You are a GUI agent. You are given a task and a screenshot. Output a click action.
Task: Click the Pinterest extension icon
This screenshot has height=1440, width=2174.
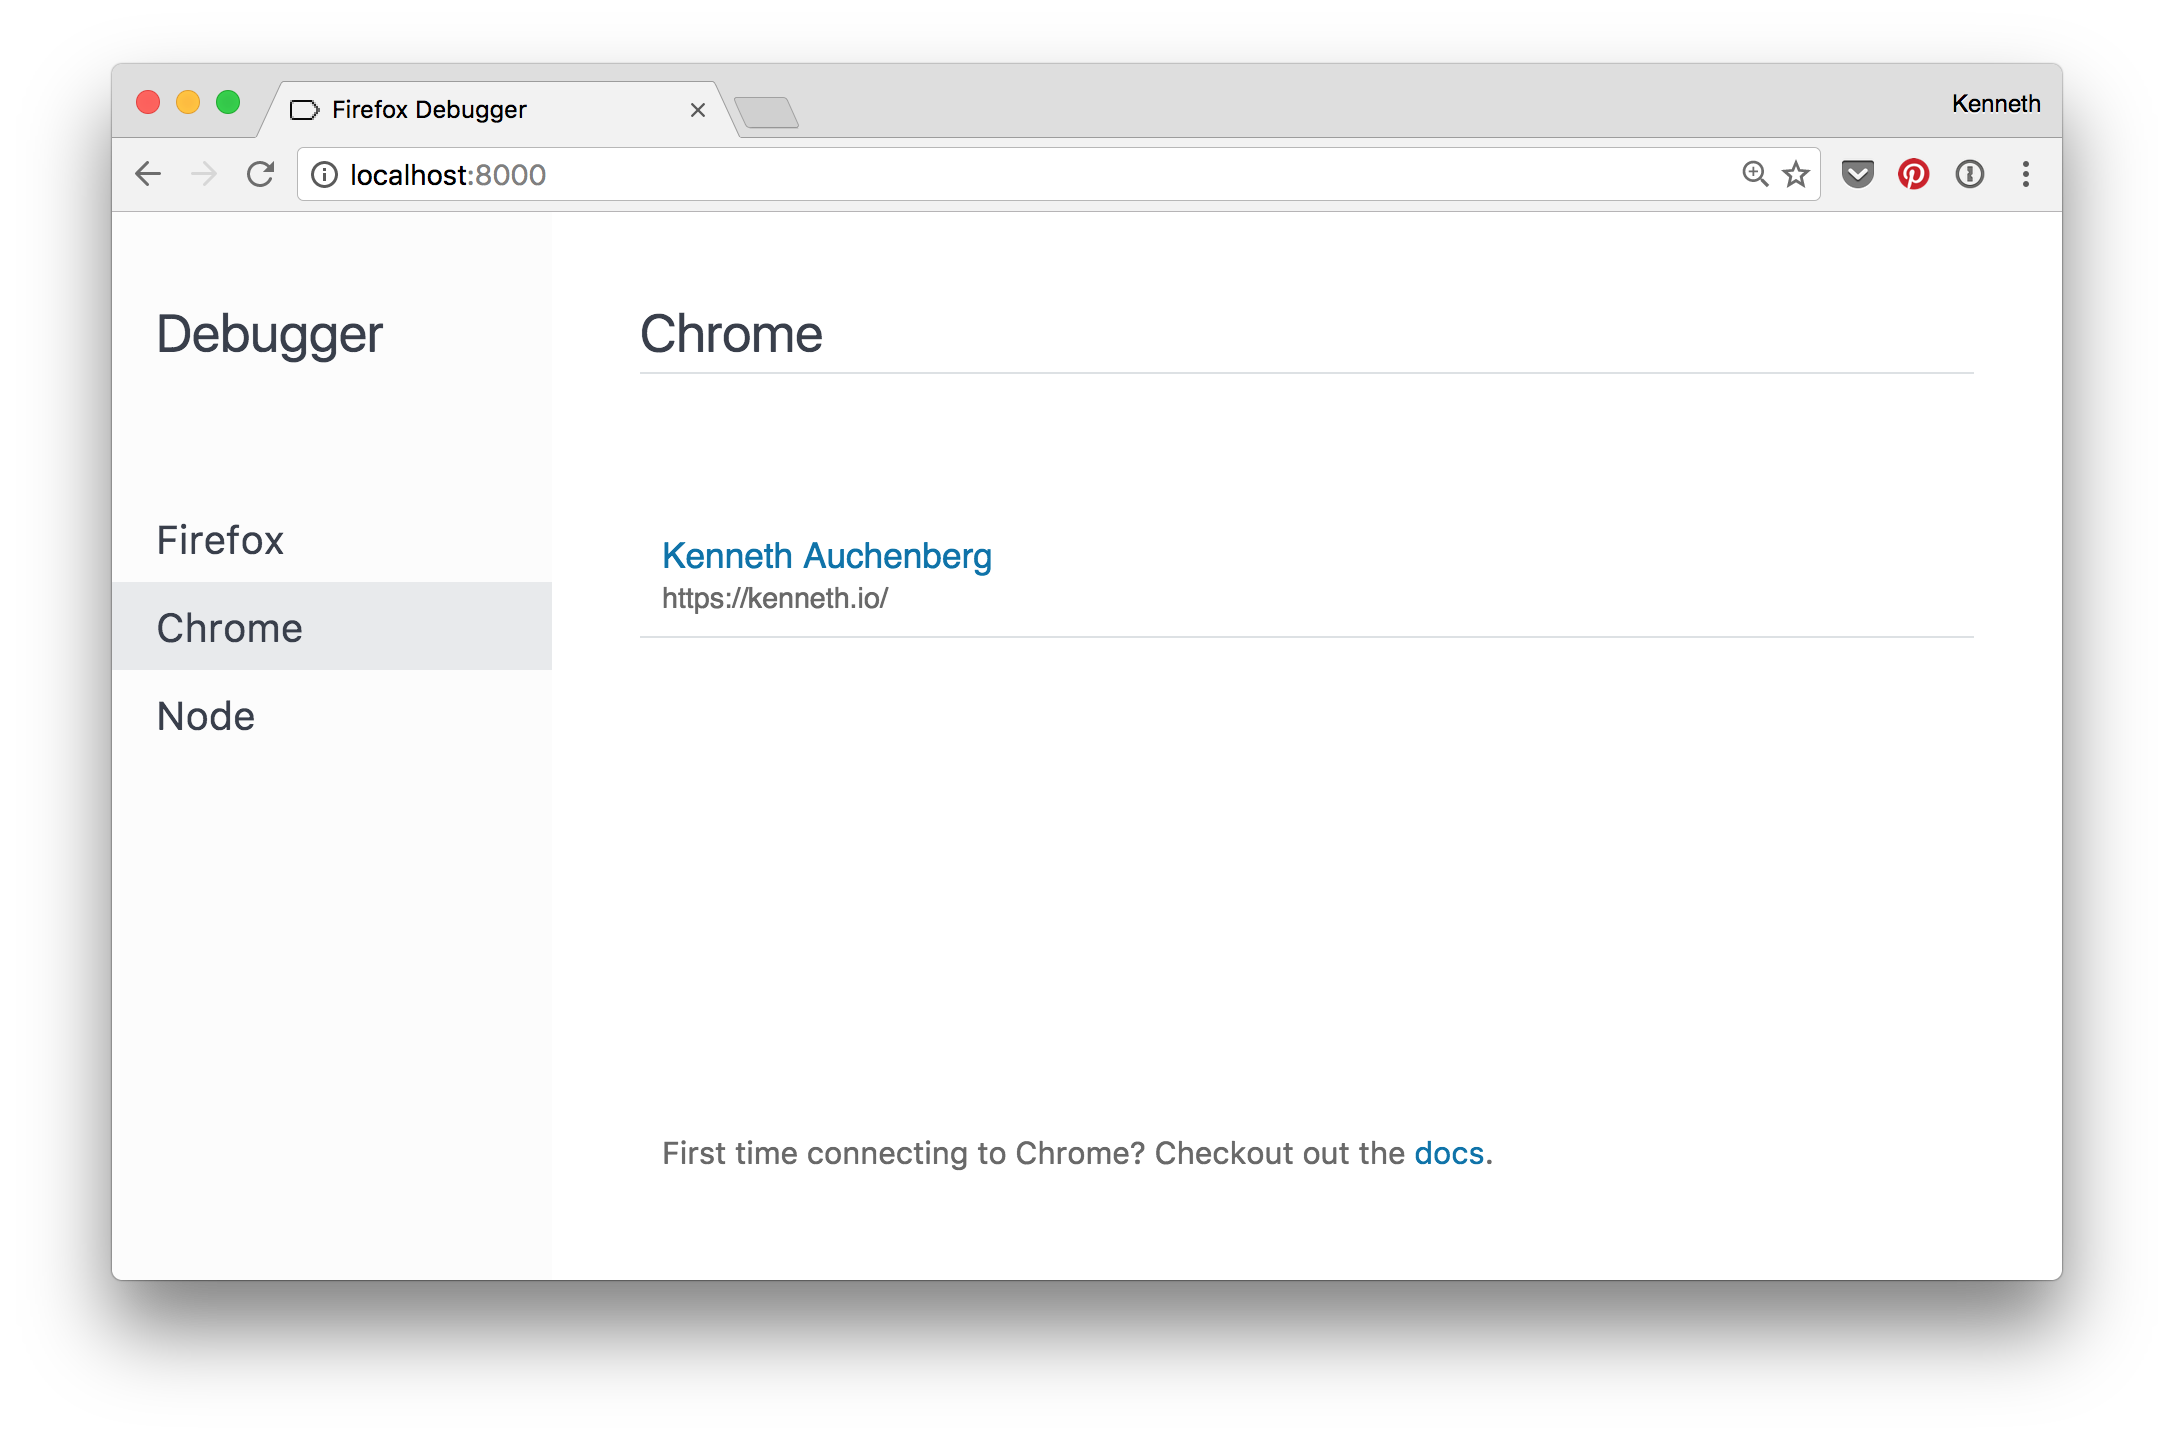click(x=1913, y=174)
